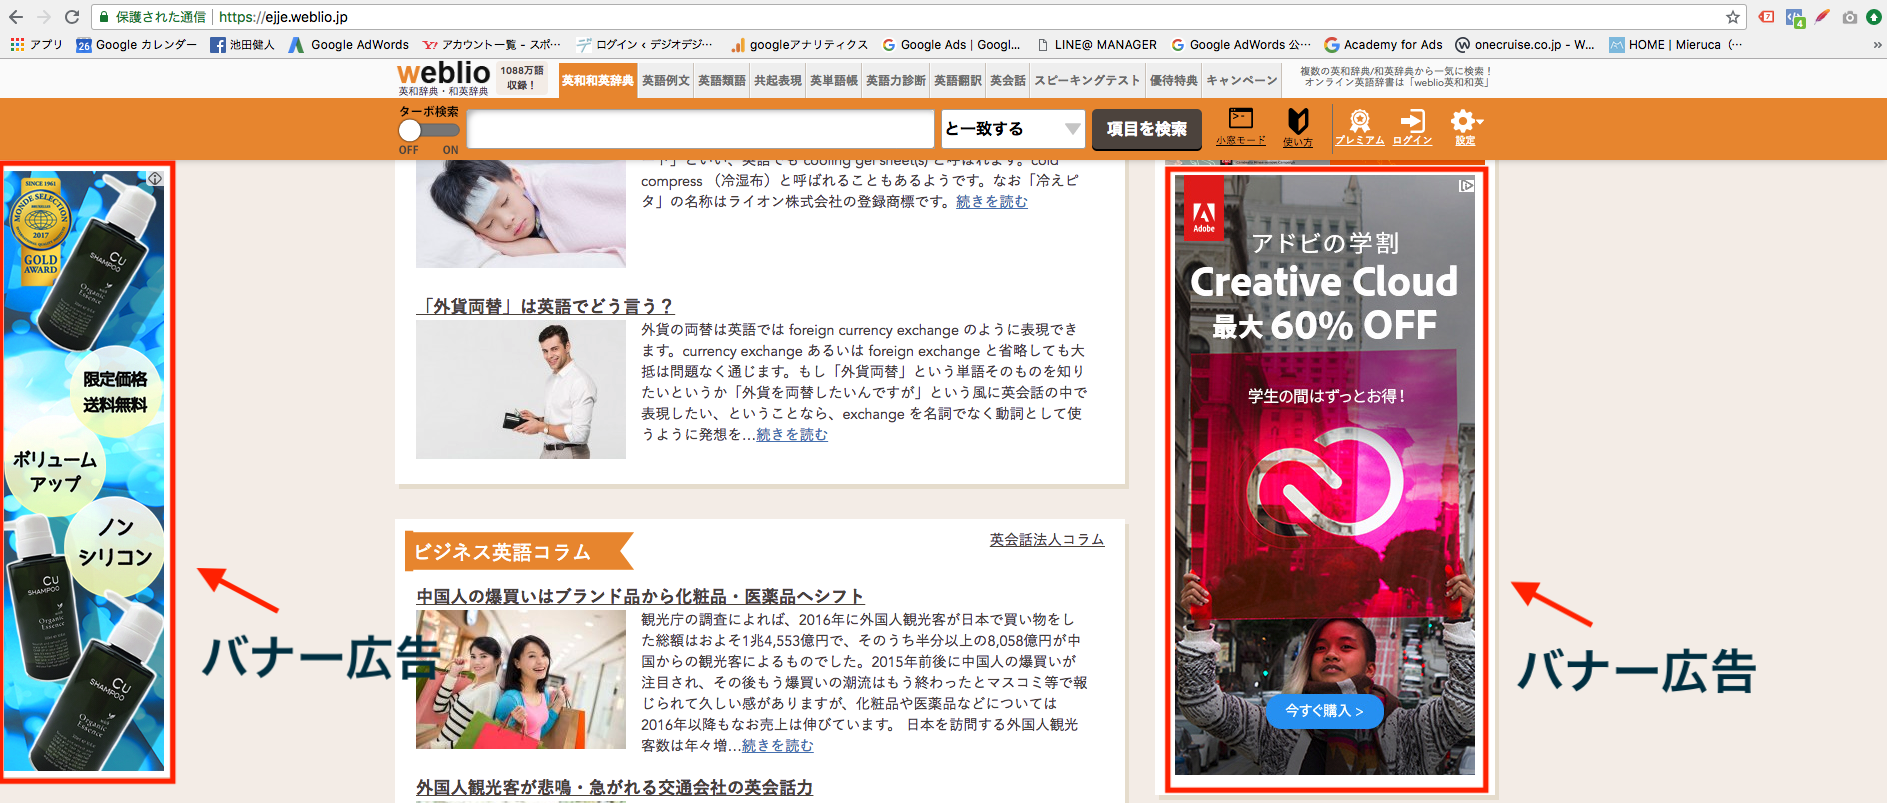This screenshot has height=803, width=1887.
Task: Select the 優待特典 tab
Action: click(1173, 80)
